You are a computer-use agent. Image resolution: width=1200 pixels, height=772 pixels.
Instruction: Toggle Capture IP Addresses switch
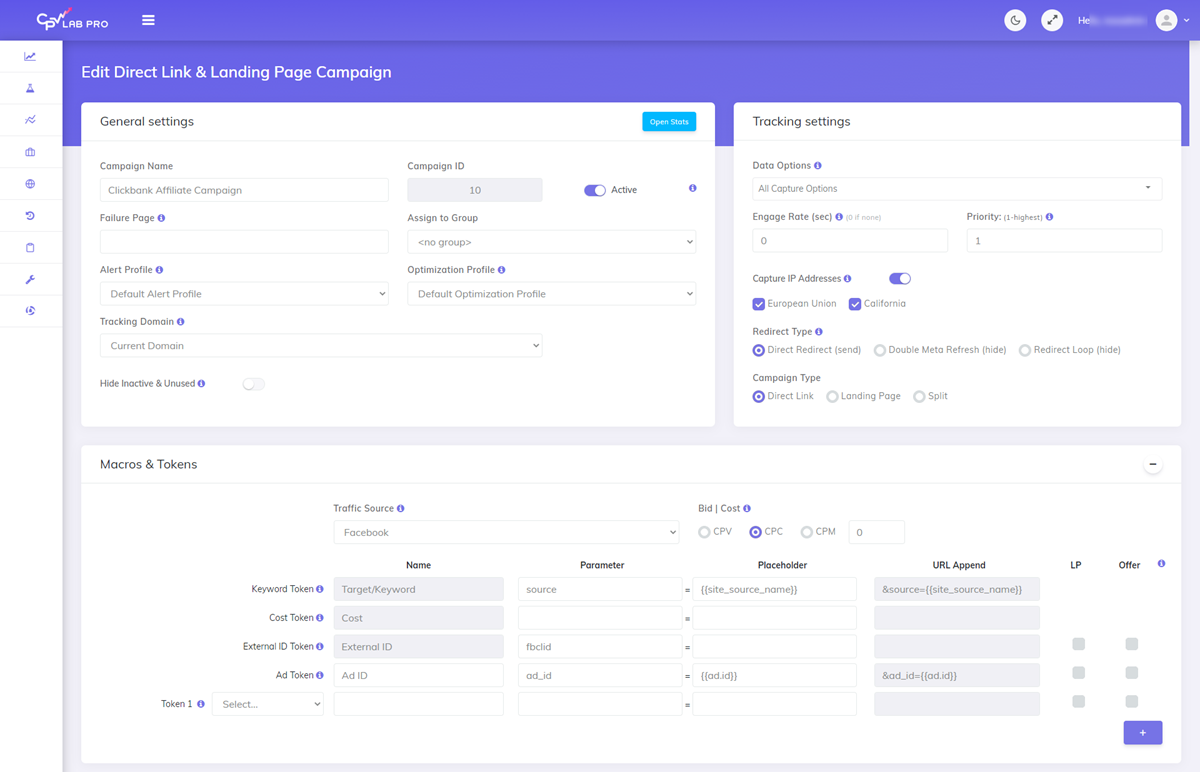coord(900,279)
